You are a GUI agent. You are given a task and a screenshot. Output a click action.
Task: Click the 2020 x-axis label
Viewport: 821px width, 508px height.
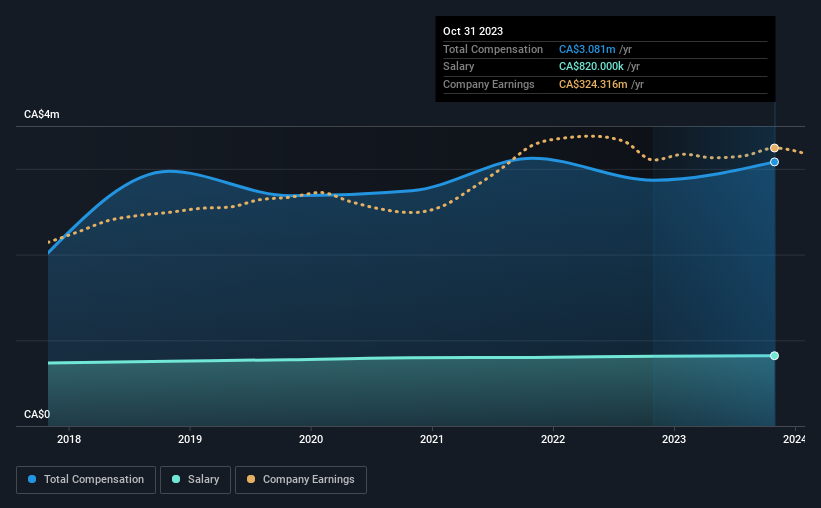click(x=311, y=439)
